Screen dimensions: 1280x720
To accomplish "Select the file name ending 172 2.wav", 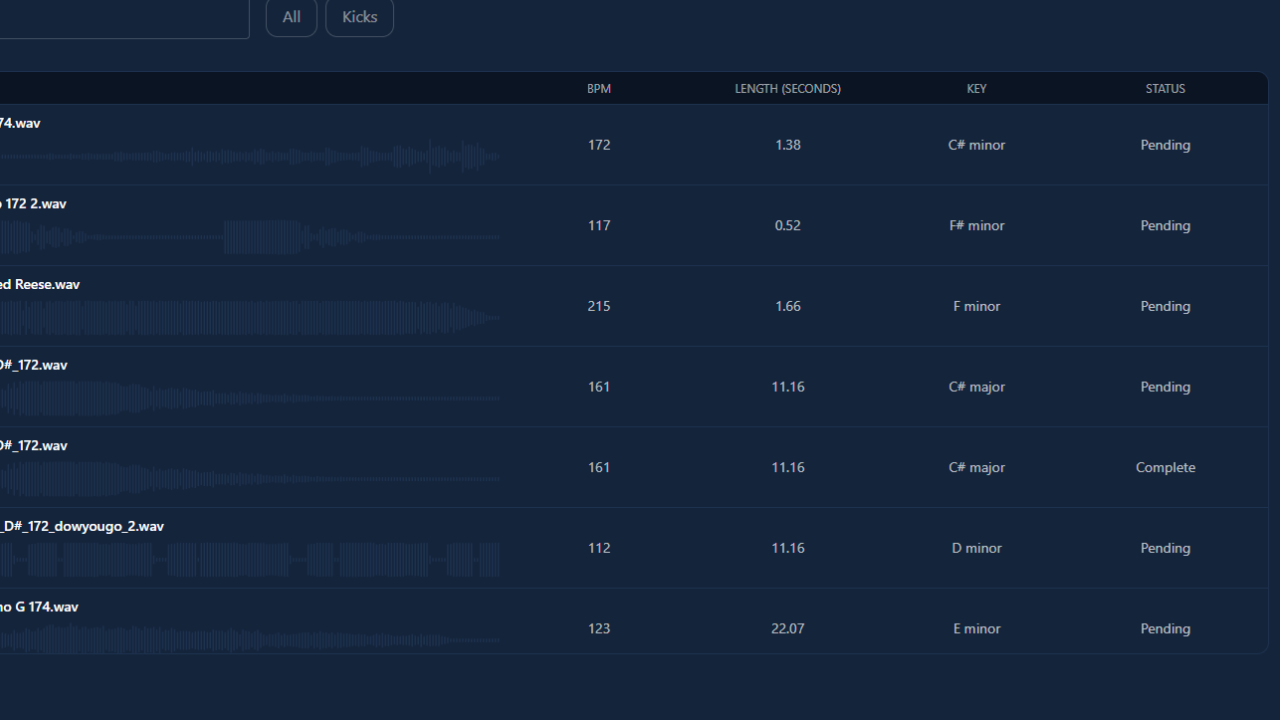I will [33, 204].
